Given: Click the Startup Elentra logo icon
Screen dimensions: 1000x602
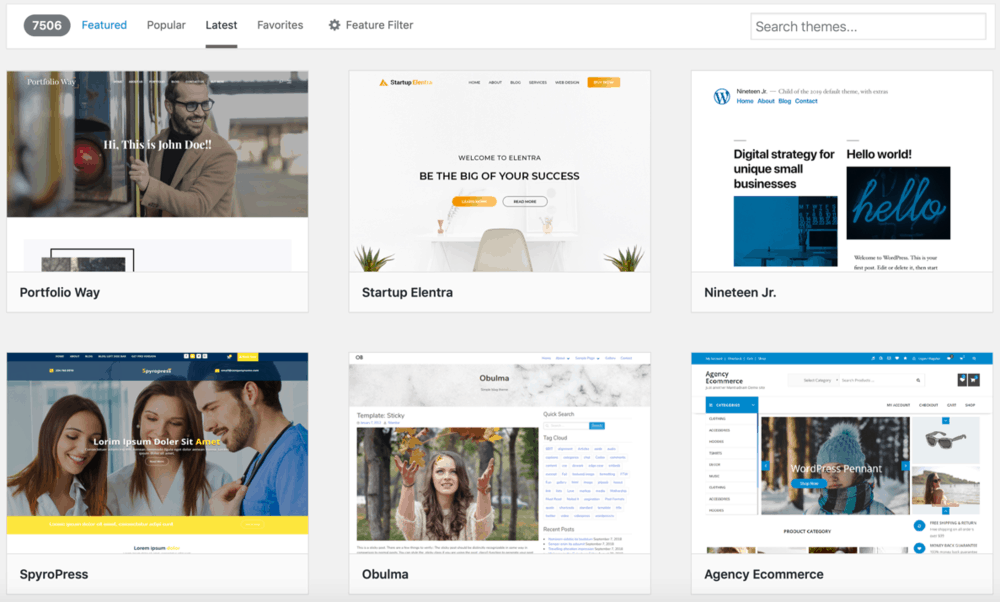Looking at the screenshot, I should tap(382, 82).
